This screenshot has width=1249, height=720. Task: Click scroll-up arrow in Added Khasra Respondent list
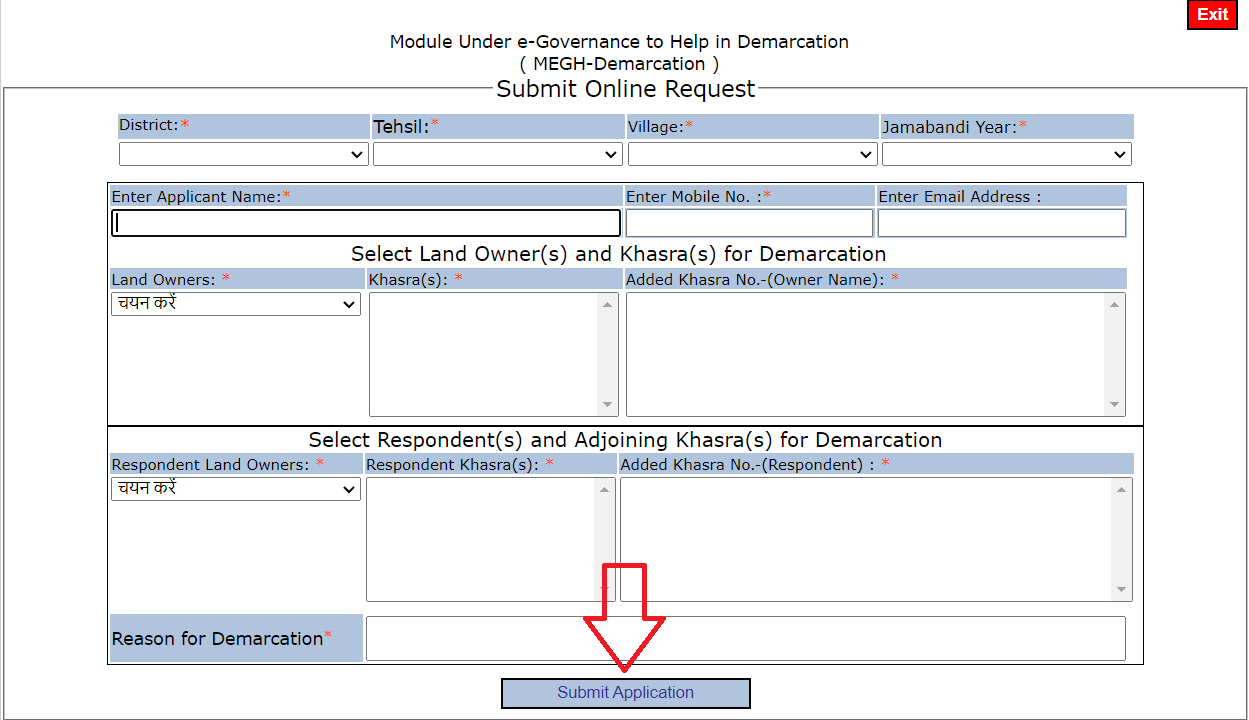click(x=1121, y=489)
